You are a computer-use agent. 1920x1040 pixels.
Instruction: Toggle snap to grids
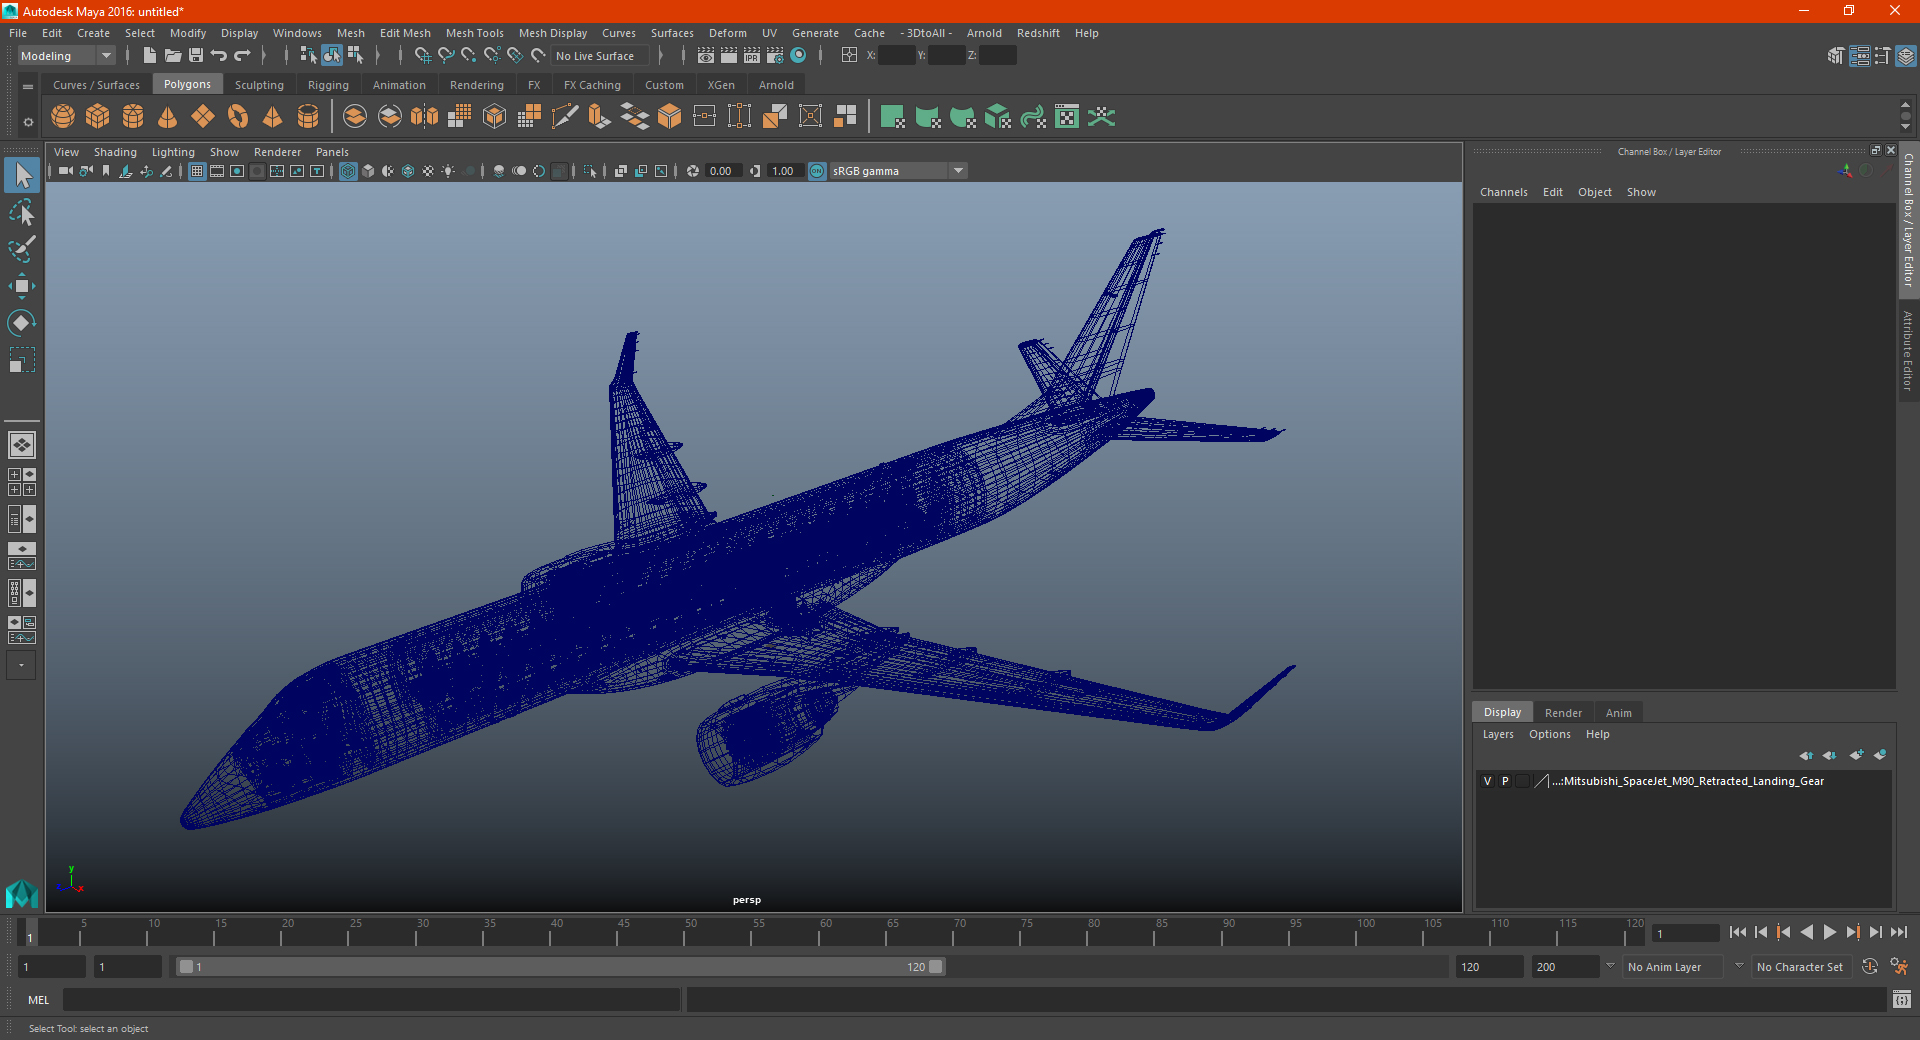[422, 56]
